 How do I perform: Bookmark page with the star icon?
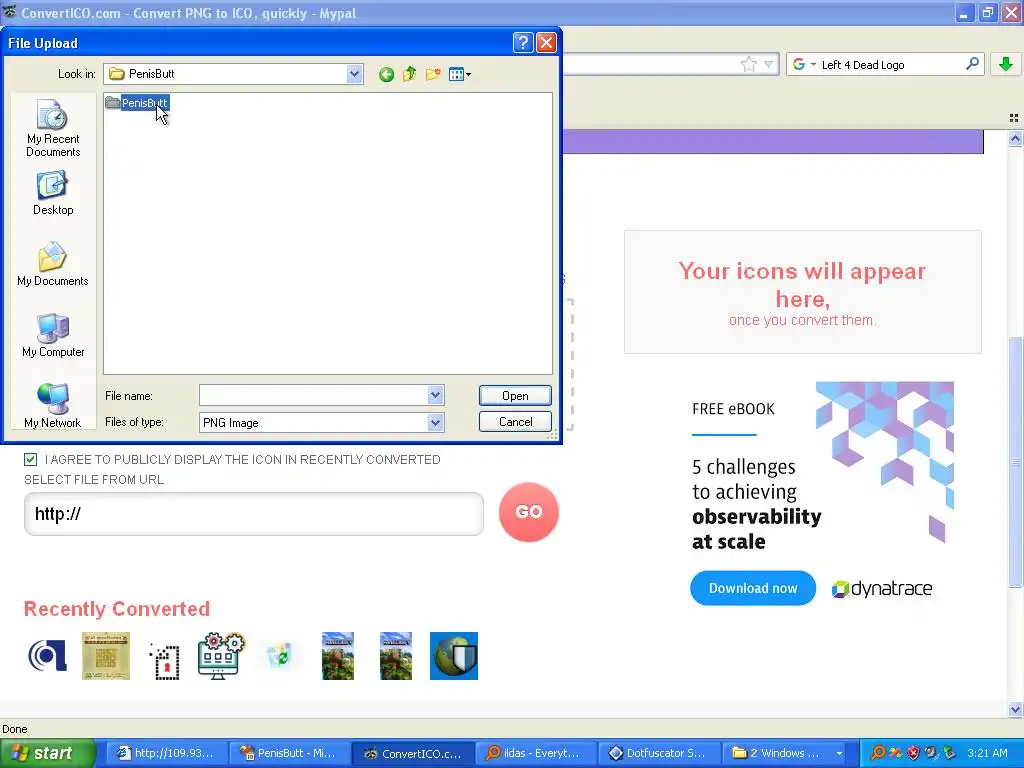748,64
